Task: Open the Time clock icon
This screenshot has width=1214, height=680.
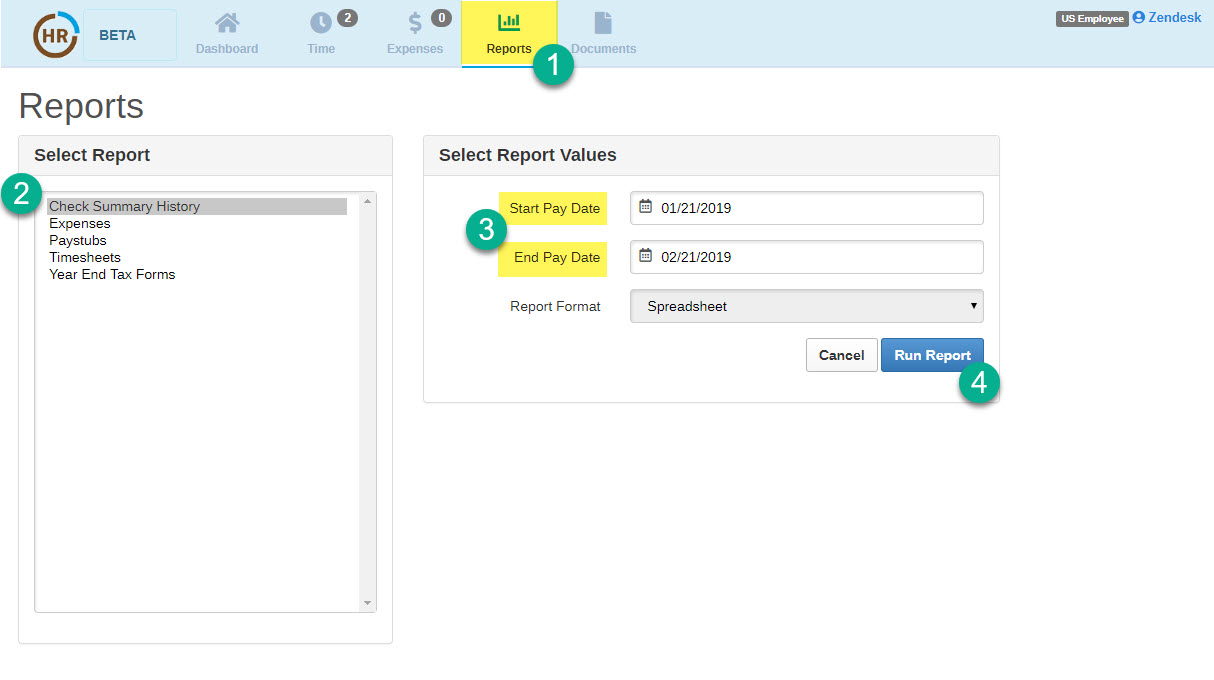Action: coord(321,23)
